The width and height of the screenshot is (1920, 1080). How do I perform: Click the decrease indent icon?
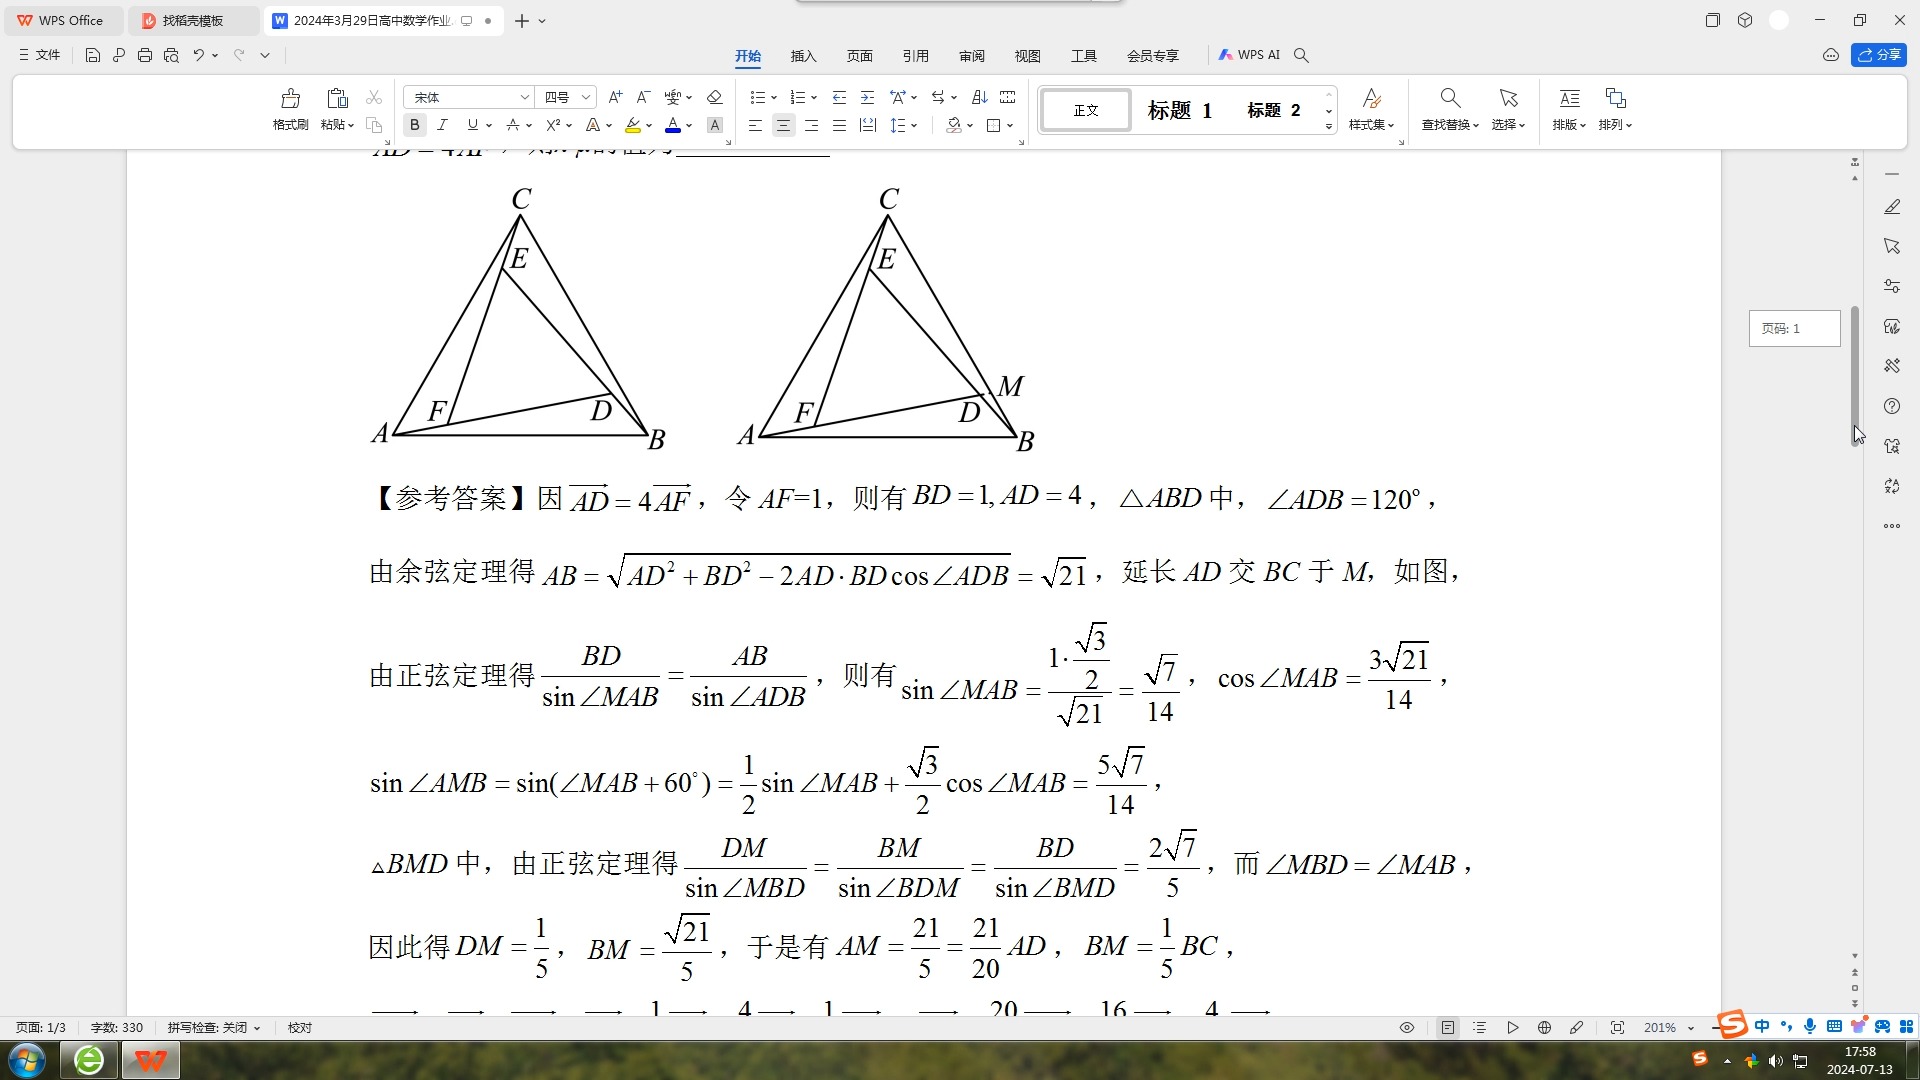[840, 97]
